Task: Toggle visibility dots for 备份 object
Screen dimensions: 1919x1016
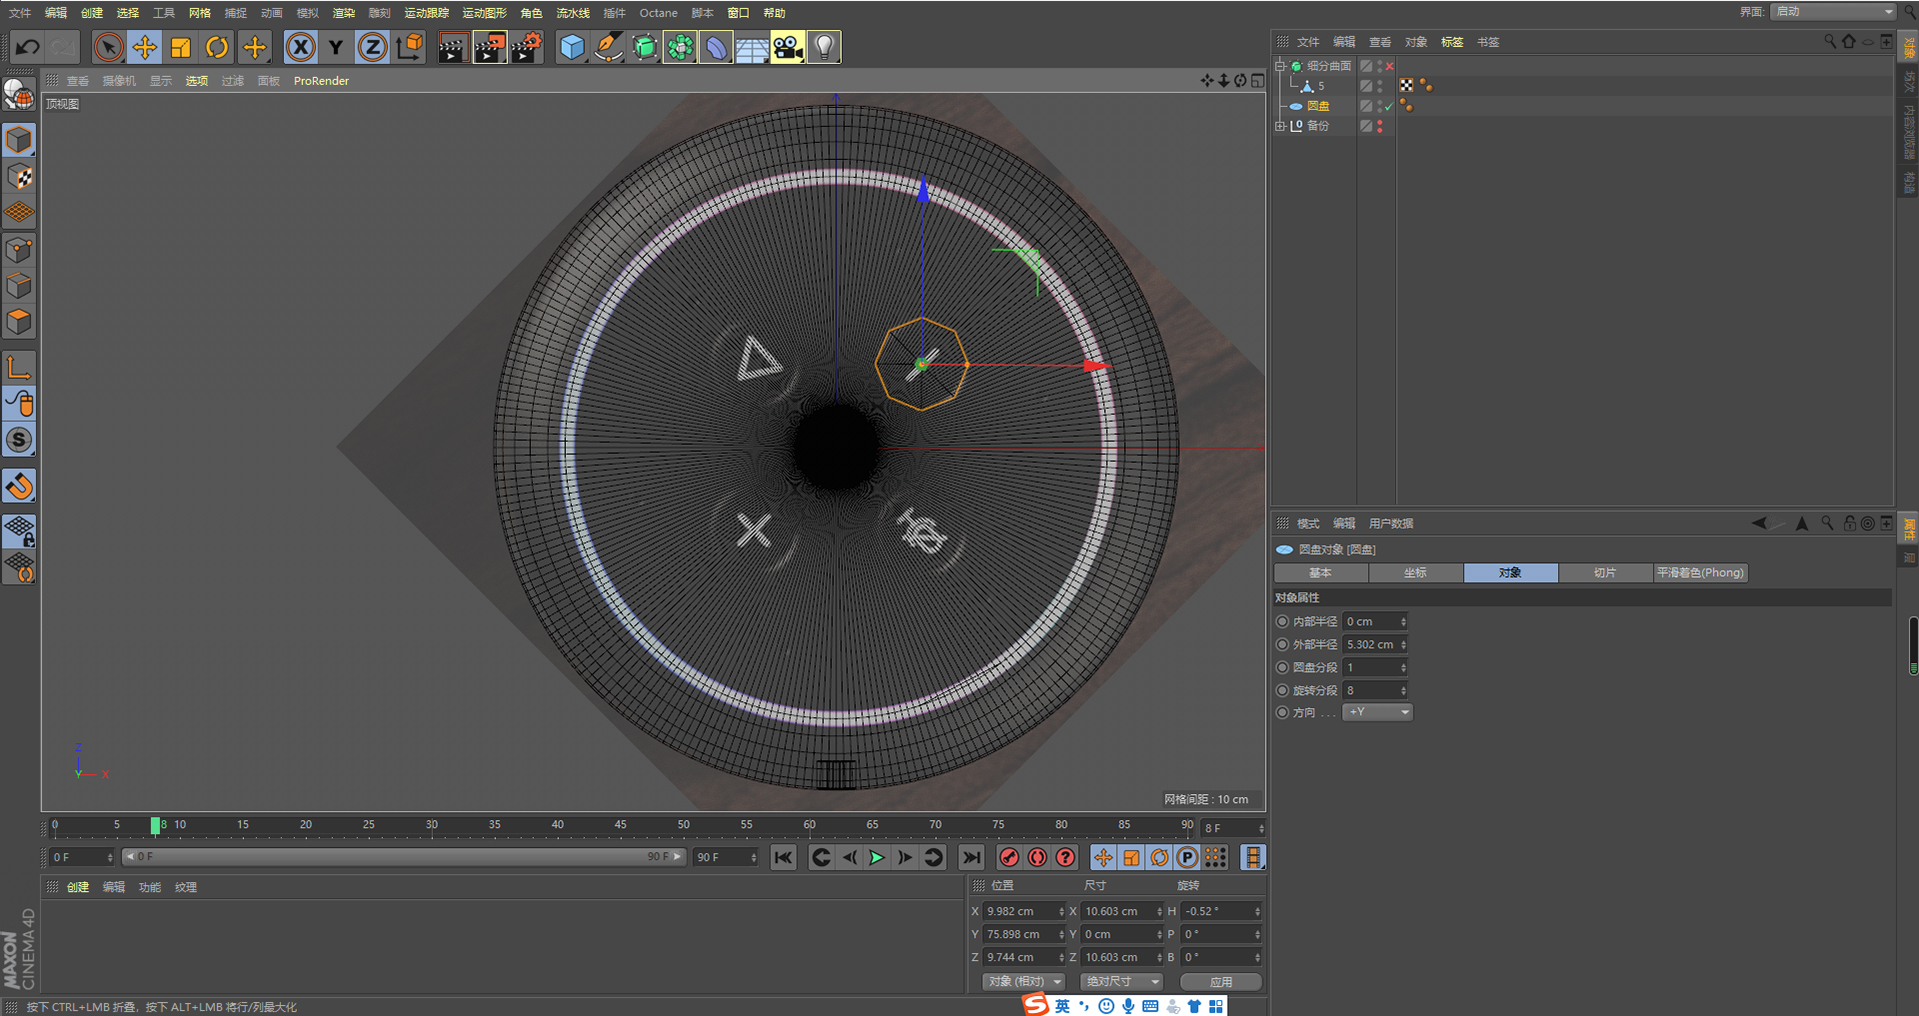Action: coord(1380,126)
